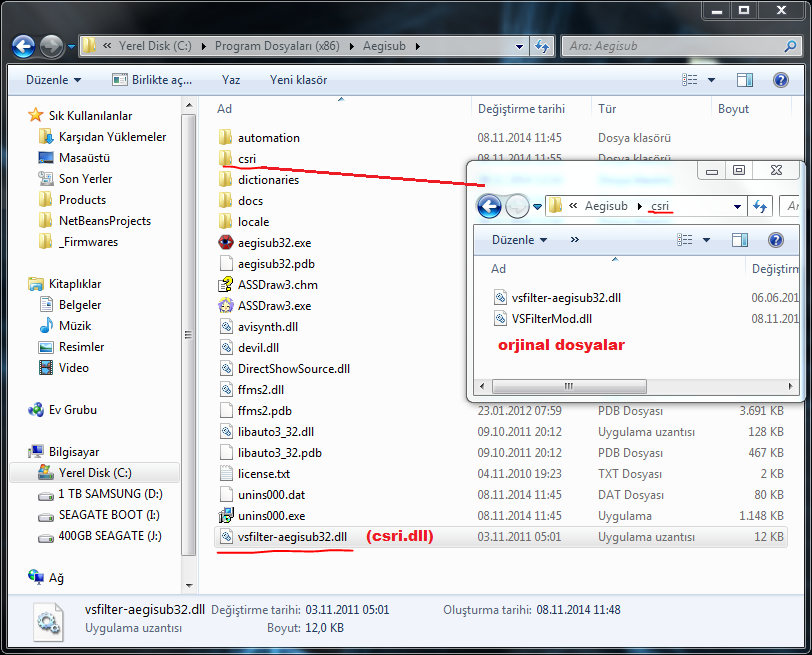Screen dimensions: 812x655
Task: Click the unins000.exe uninstaller icon
Action: [x=226, y=516]
